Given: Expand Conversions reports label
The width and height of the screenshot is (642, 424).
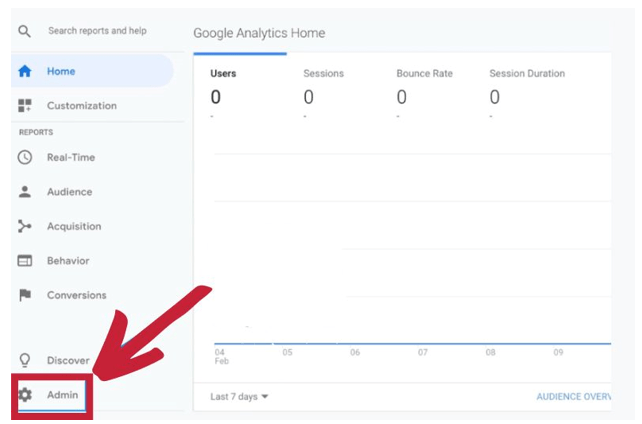Looking at the screenshot, I should (77, 295).
